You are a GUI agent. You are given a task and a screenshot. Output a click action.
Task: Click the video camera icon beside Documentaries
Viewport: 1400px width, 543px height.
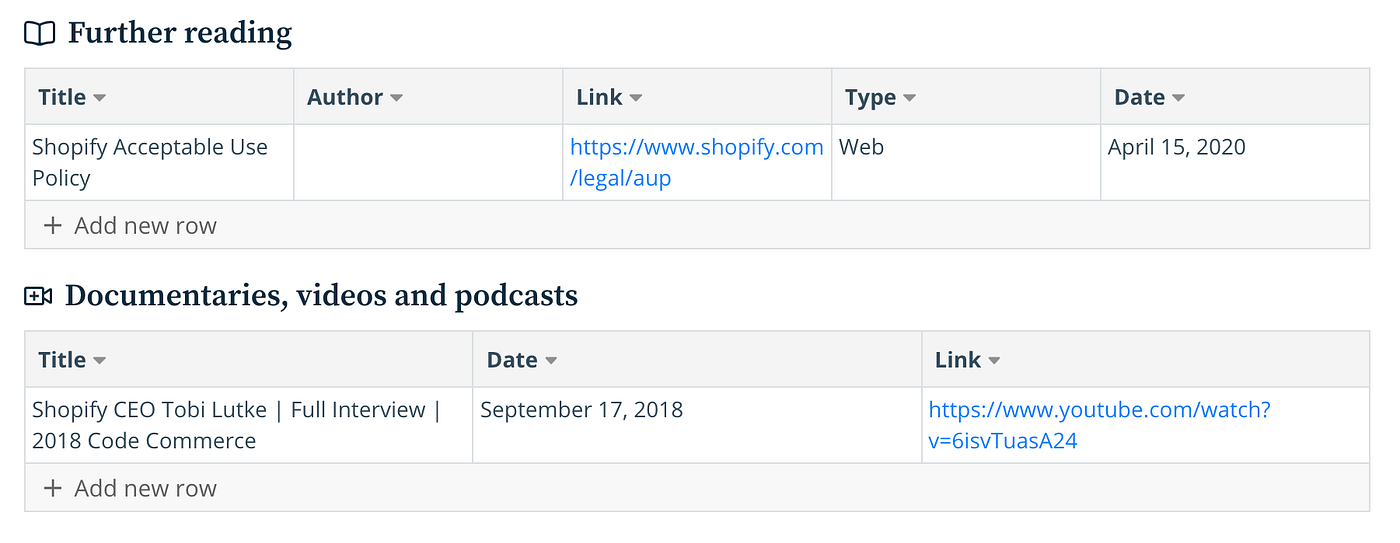(x=38, y=296)
